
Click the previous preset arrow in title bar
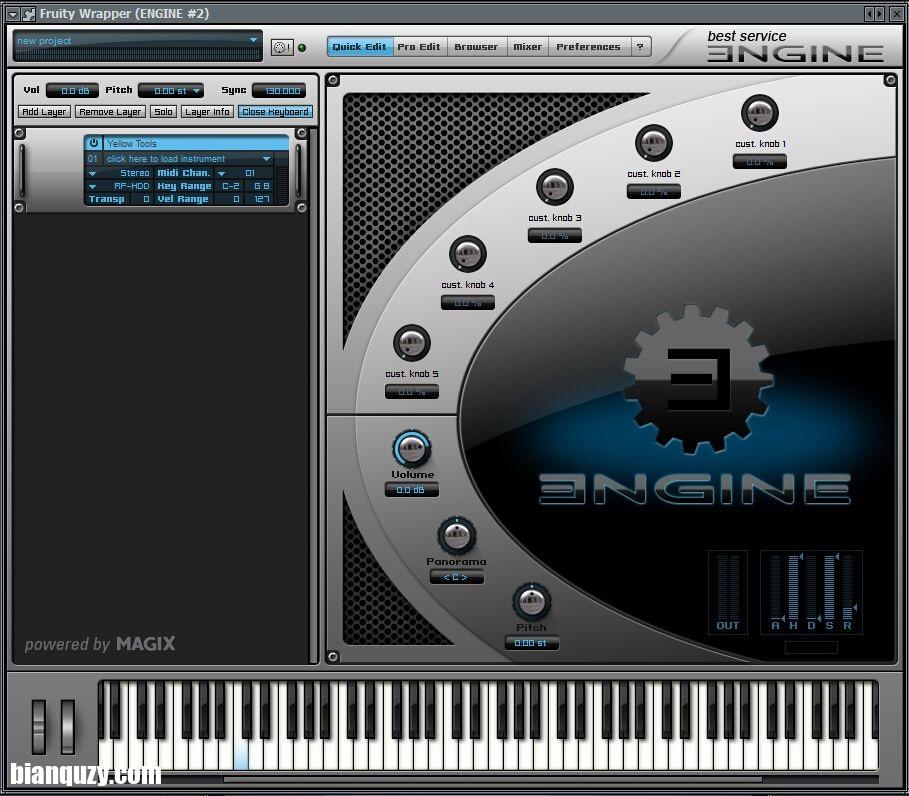pyautogui.click(x=869, y=13)
